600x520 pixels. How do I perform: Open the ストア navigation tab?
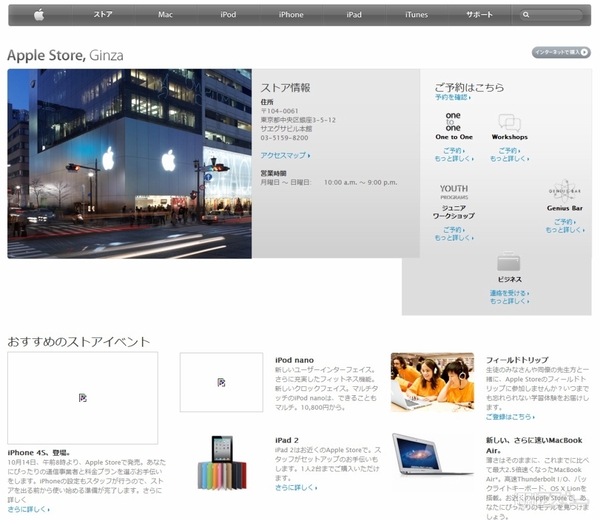click(103, 15)
